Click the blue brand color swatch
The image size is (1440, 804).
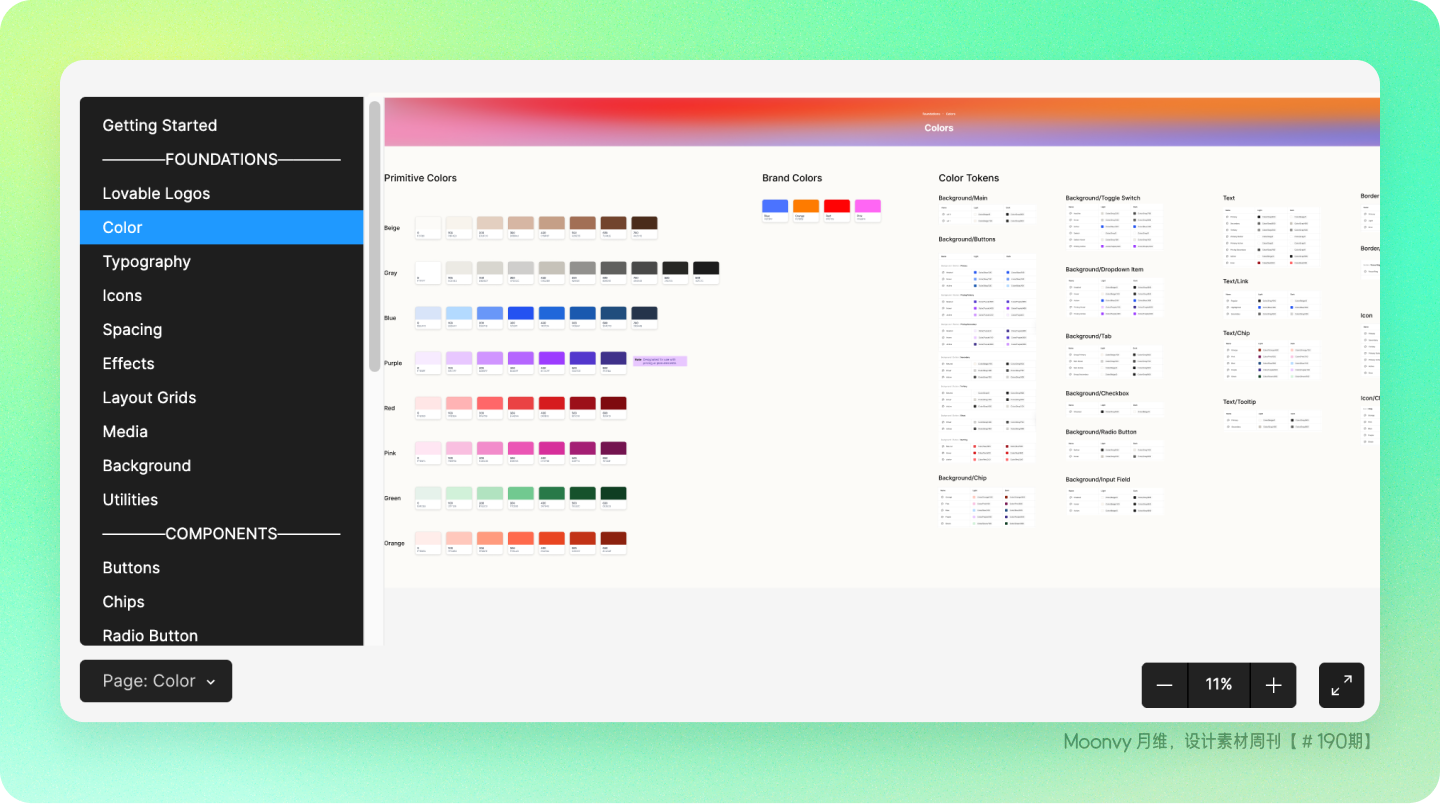(775, 207)
